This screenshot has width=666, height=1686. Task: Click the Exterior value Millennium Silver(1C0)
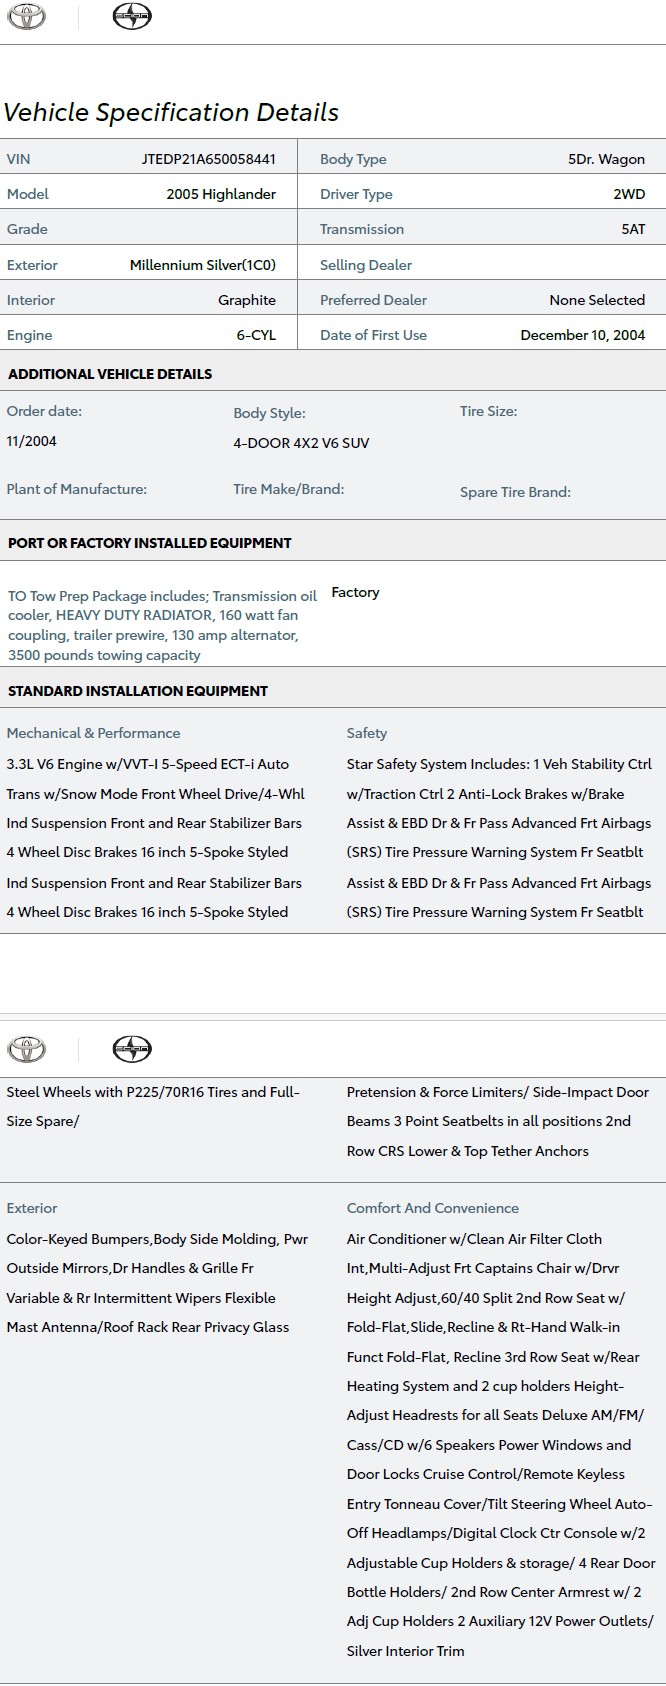click(203, 265)
